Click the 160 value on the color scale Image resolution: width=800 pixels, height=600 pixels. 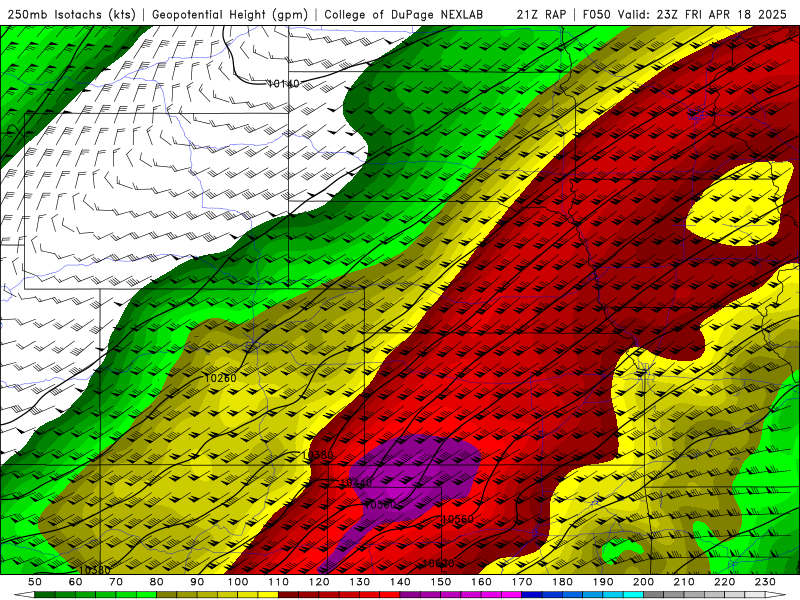click(481, 582)
